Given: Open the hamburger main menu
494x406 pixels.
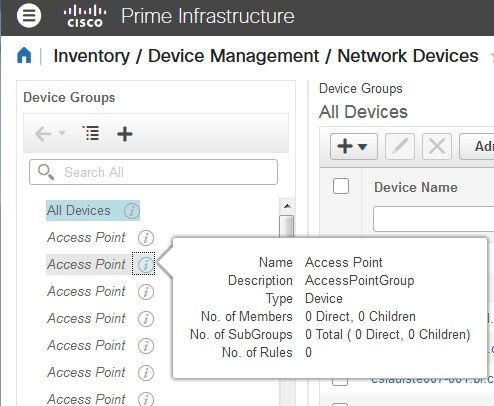Looking at the screenshot, I should [x=29, y=15].
